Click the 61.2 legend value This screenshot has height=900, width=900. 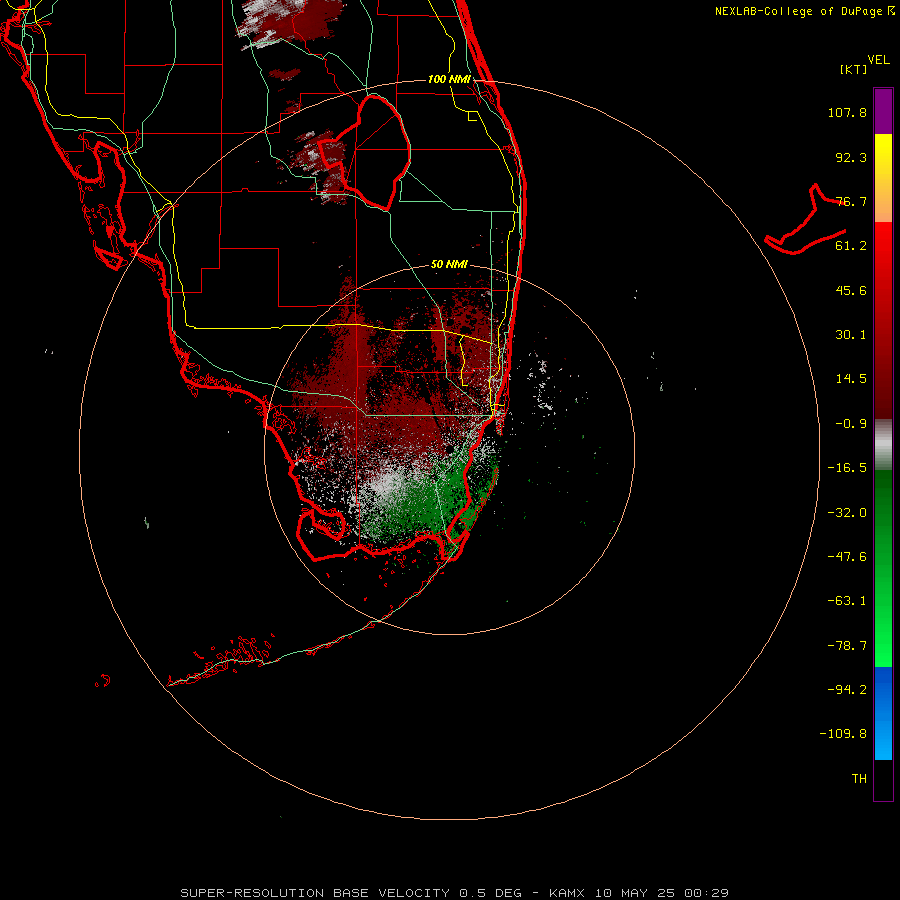click(851, 246)
